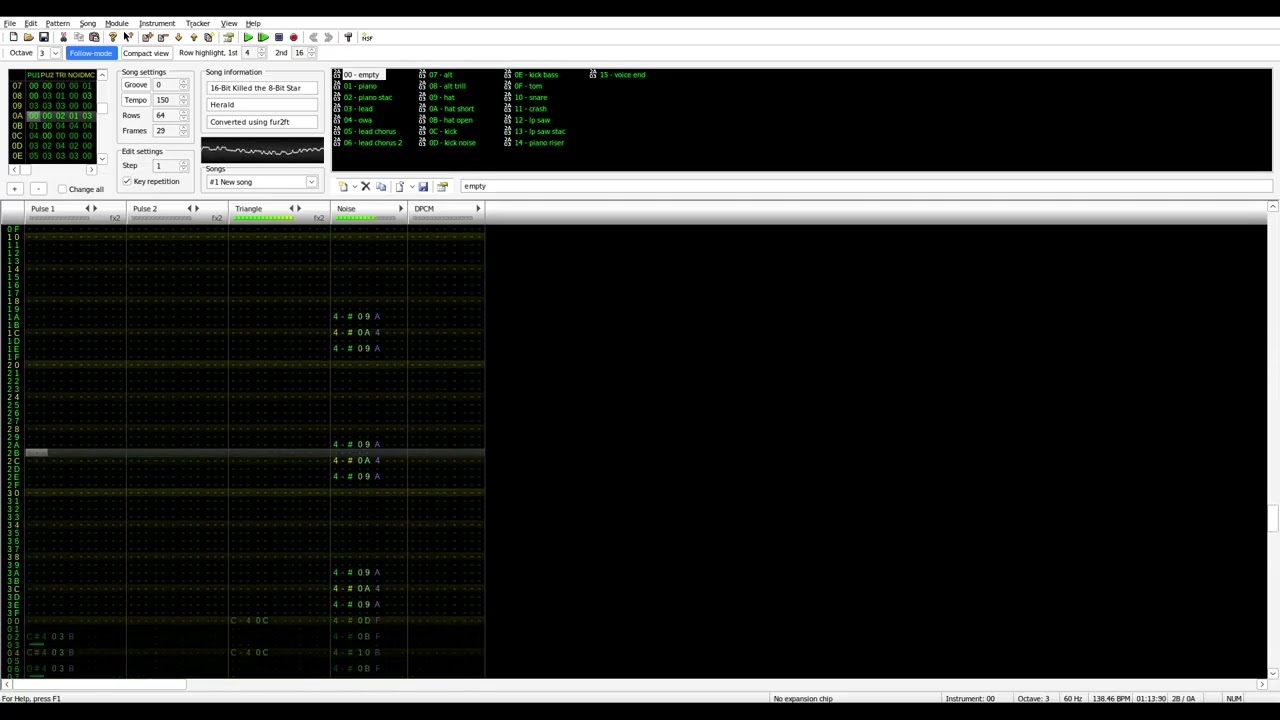Select the 0C - kick instrument
This screenshot has width=1280, height=720.
(443, 131)
